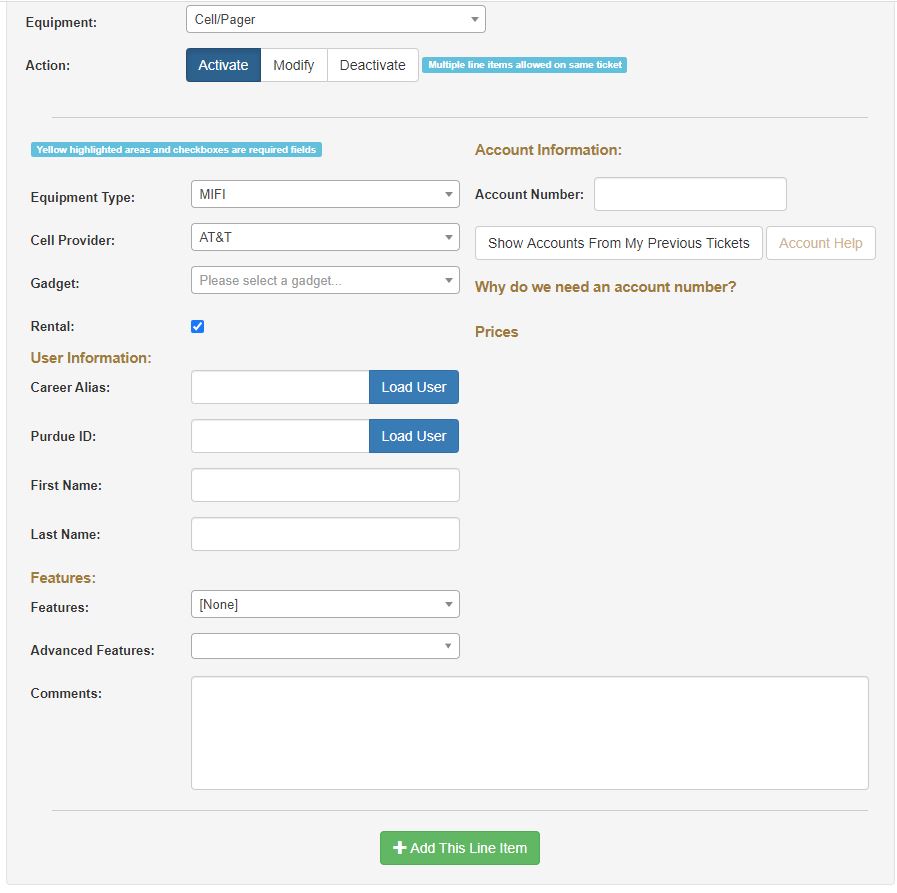Switch action to Modify
The image size is (897, 893).
pos(294,65)
